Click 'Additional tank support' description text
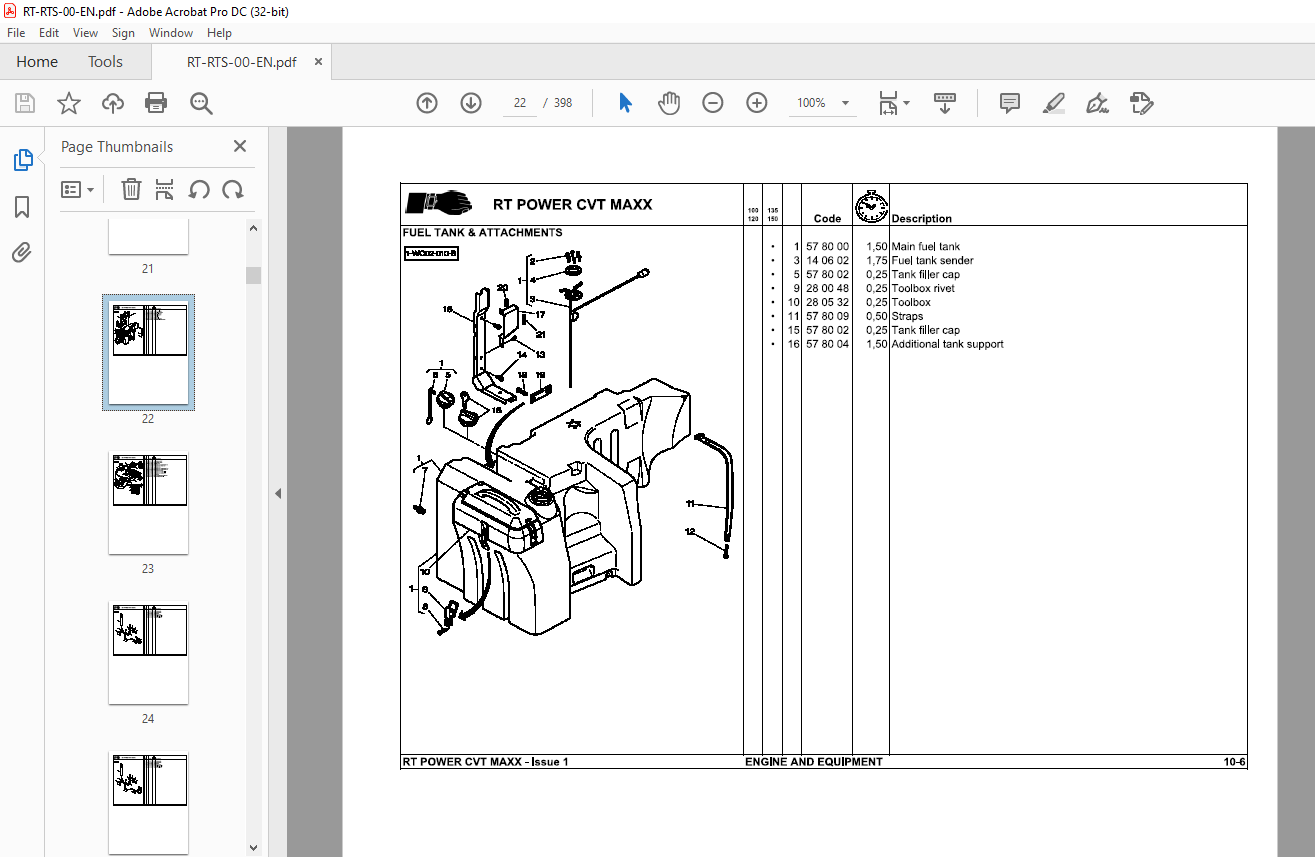 [x=947, y=344]
